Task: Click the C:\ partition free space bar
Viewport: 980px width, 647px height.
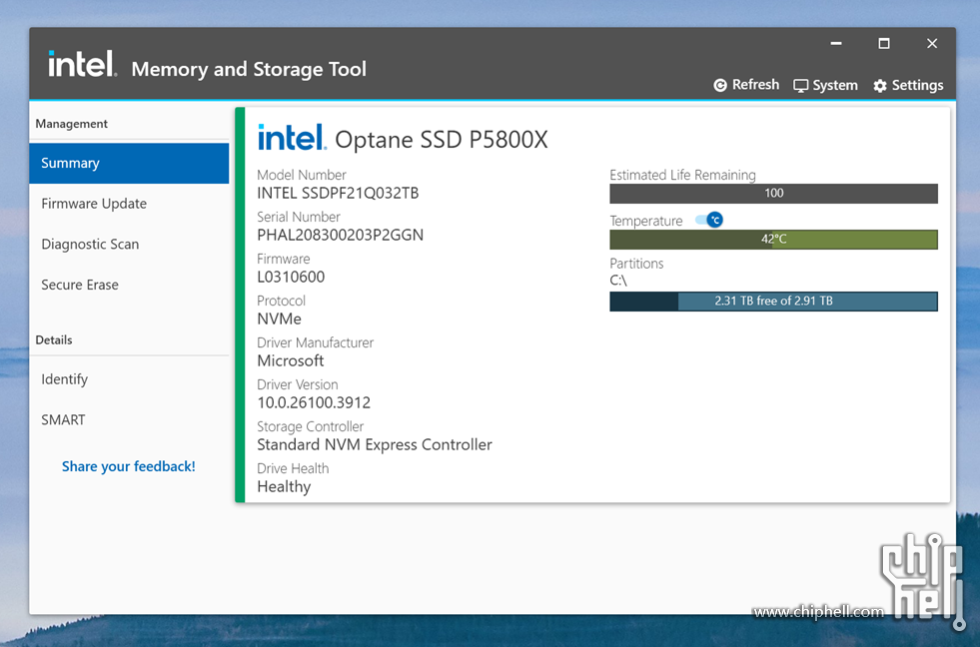Action: pos(774,301)
